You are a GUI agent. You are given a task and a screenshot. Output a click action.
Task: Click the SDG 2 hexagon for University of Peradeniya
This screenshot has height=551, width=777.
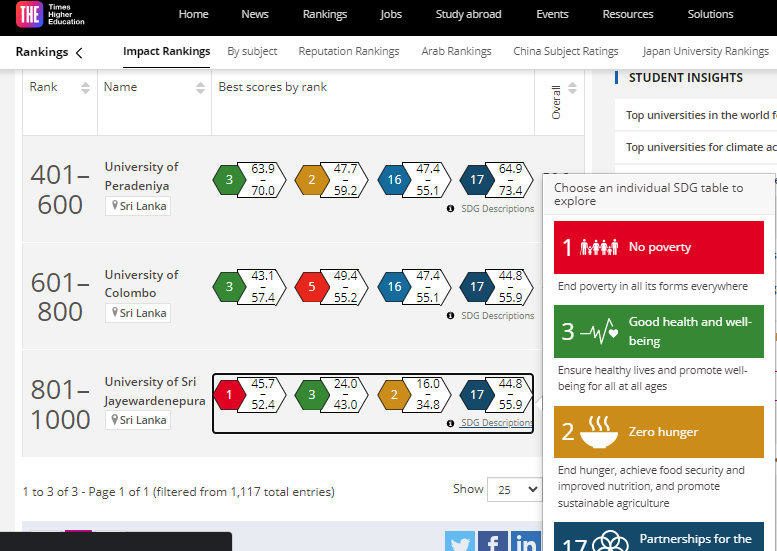coord(311,179)
